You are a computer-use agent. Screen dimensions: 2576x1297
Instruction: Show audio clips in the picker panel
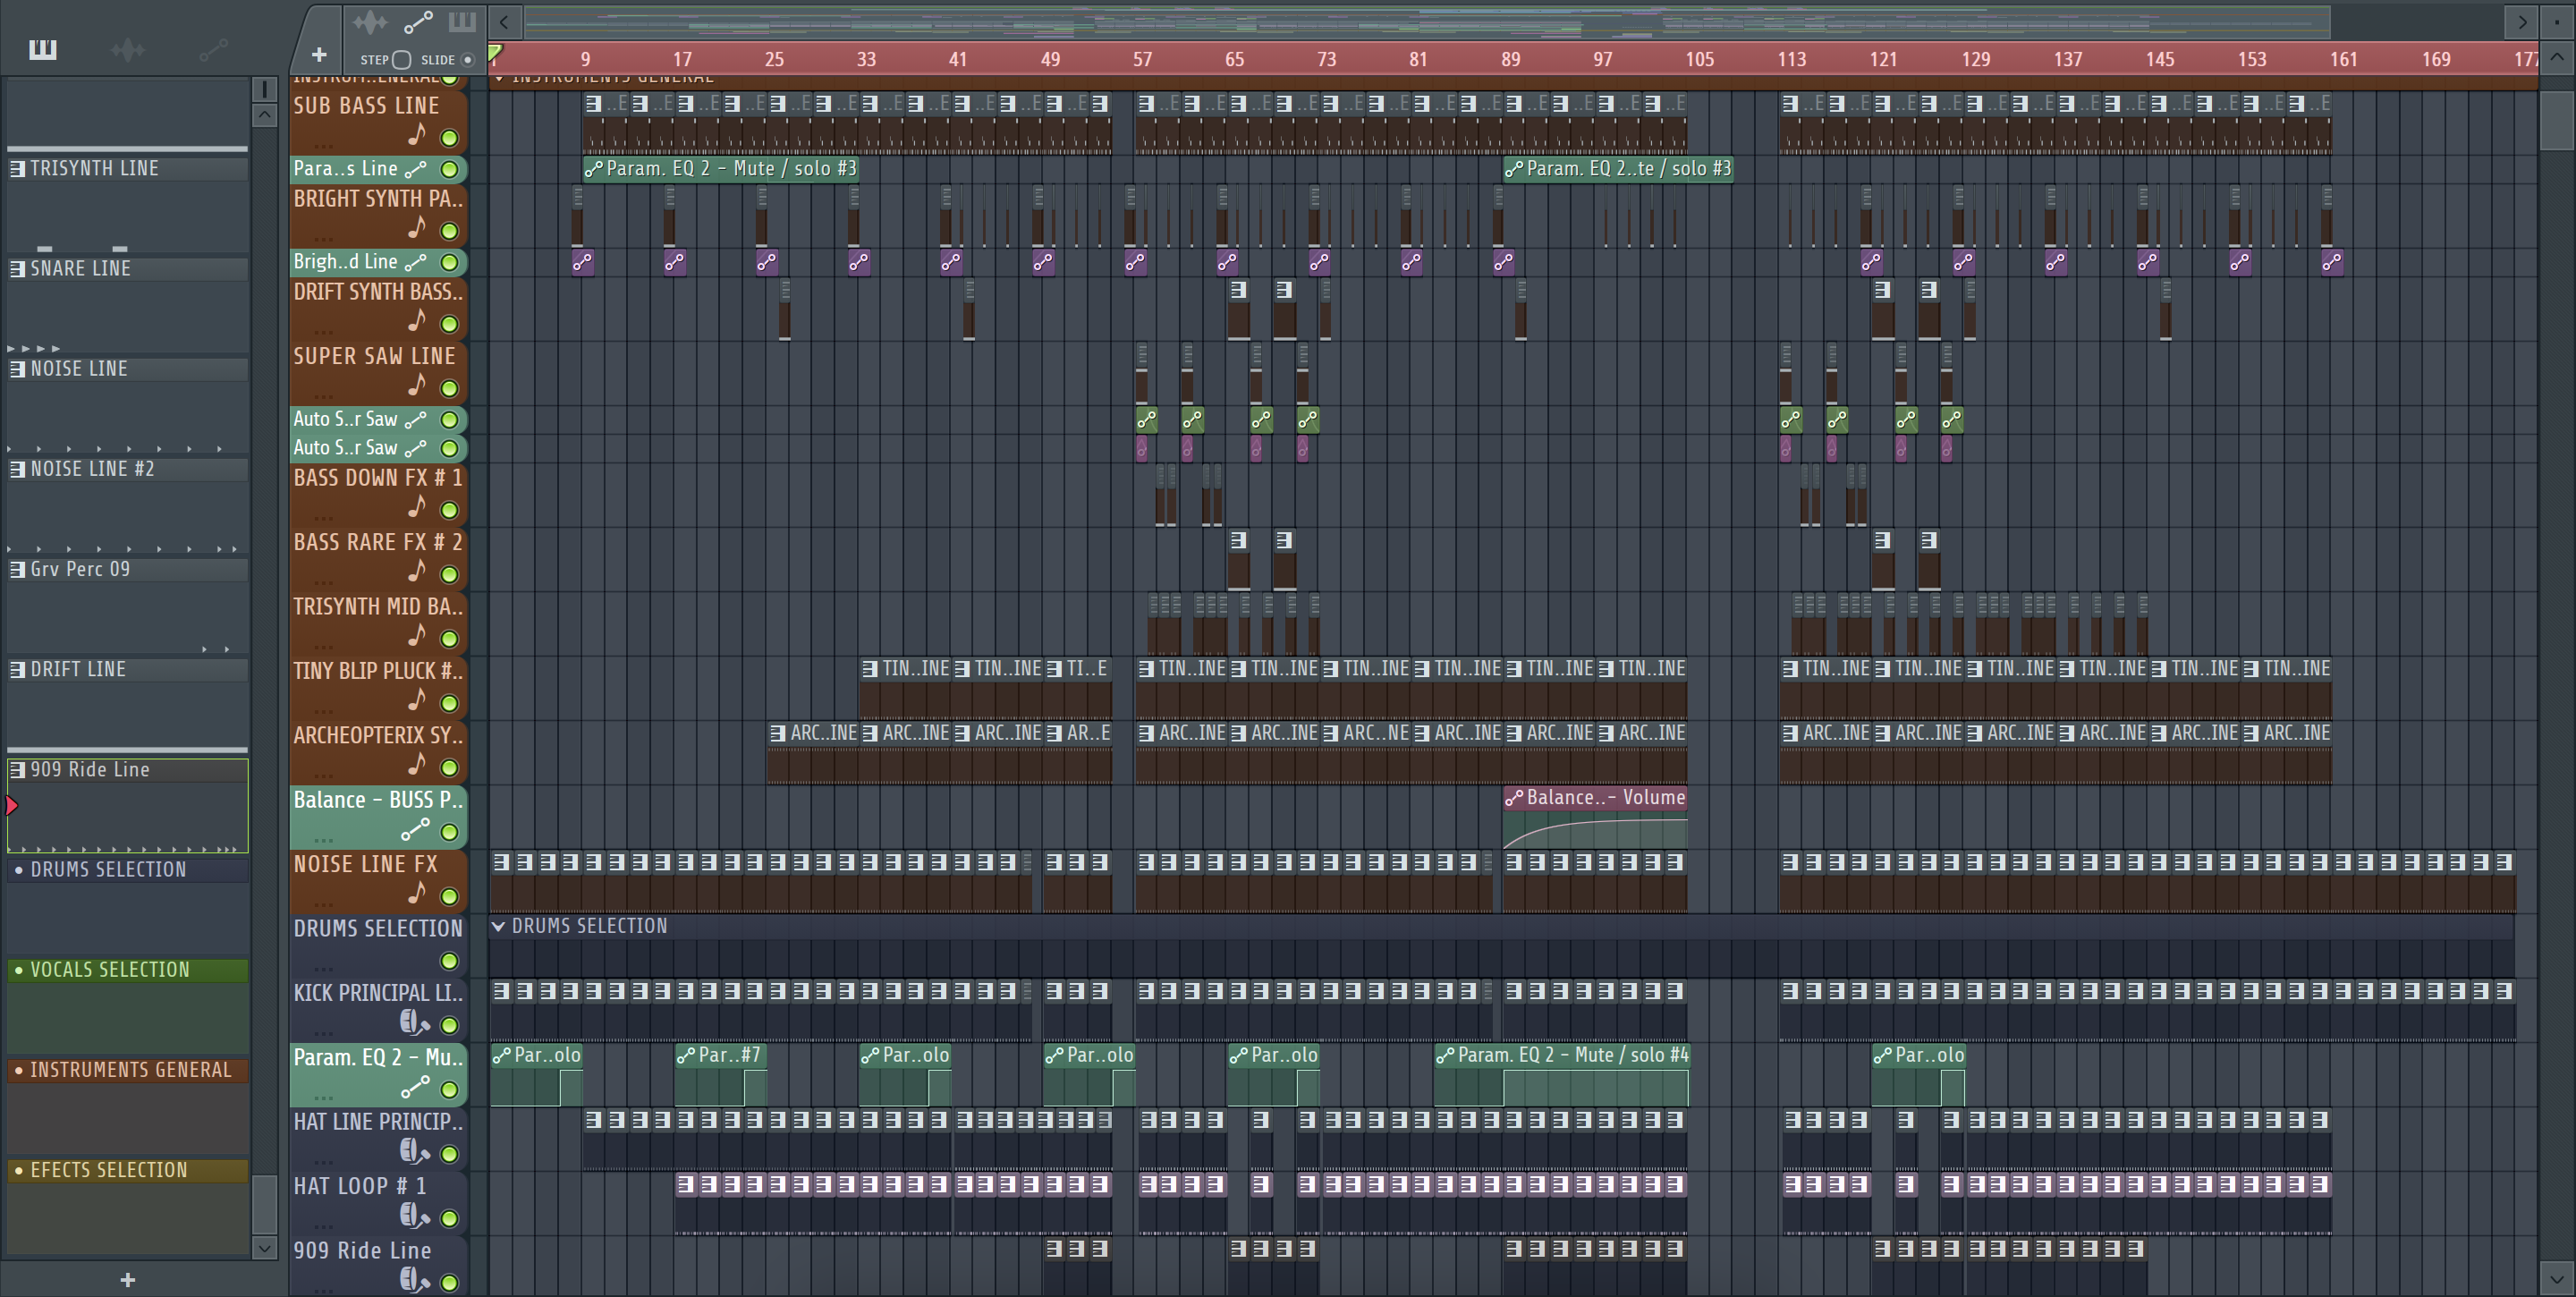tap(128, 49)
